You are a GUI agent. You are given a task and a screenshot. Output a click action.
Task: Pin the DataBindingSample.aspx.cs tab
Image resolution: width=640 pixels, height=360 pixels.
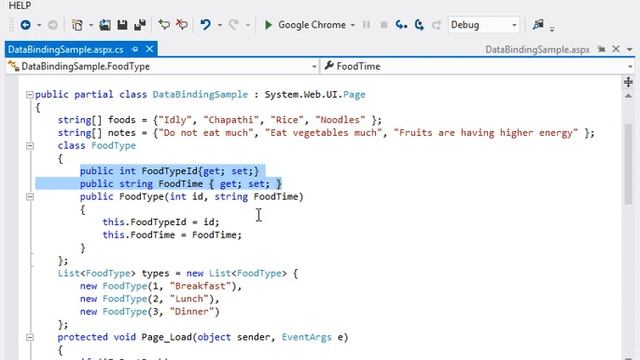coord(135,49)
